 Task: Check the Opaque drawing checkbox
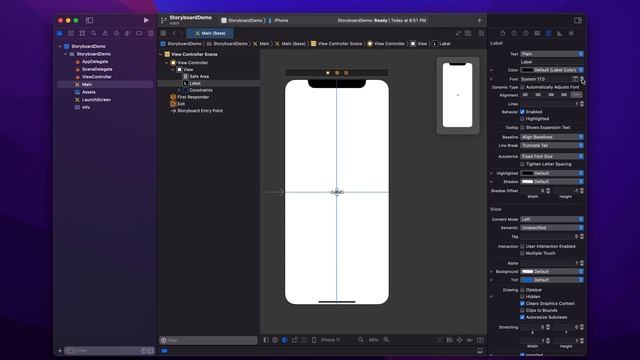[522, 290]
